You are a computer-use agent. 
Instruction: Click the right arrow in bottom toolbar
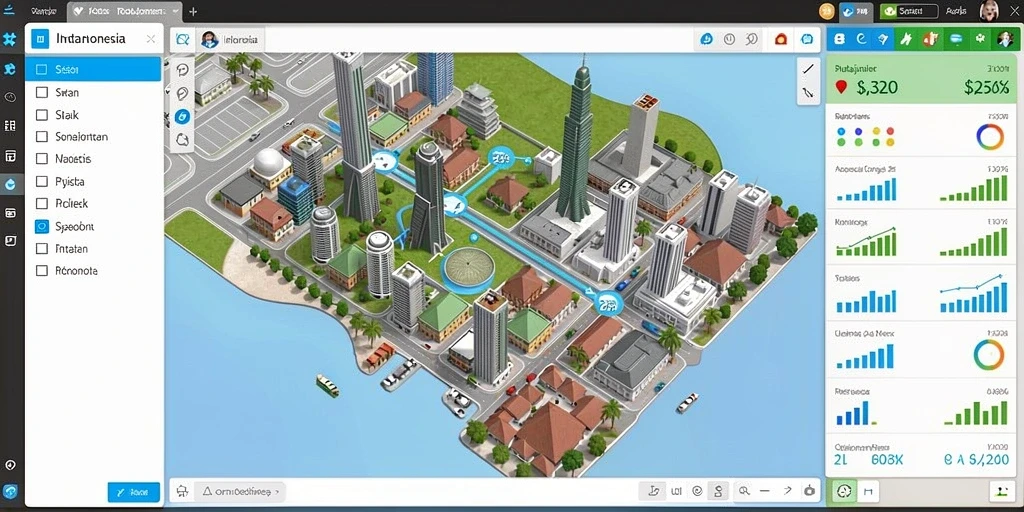click(788, 490)
